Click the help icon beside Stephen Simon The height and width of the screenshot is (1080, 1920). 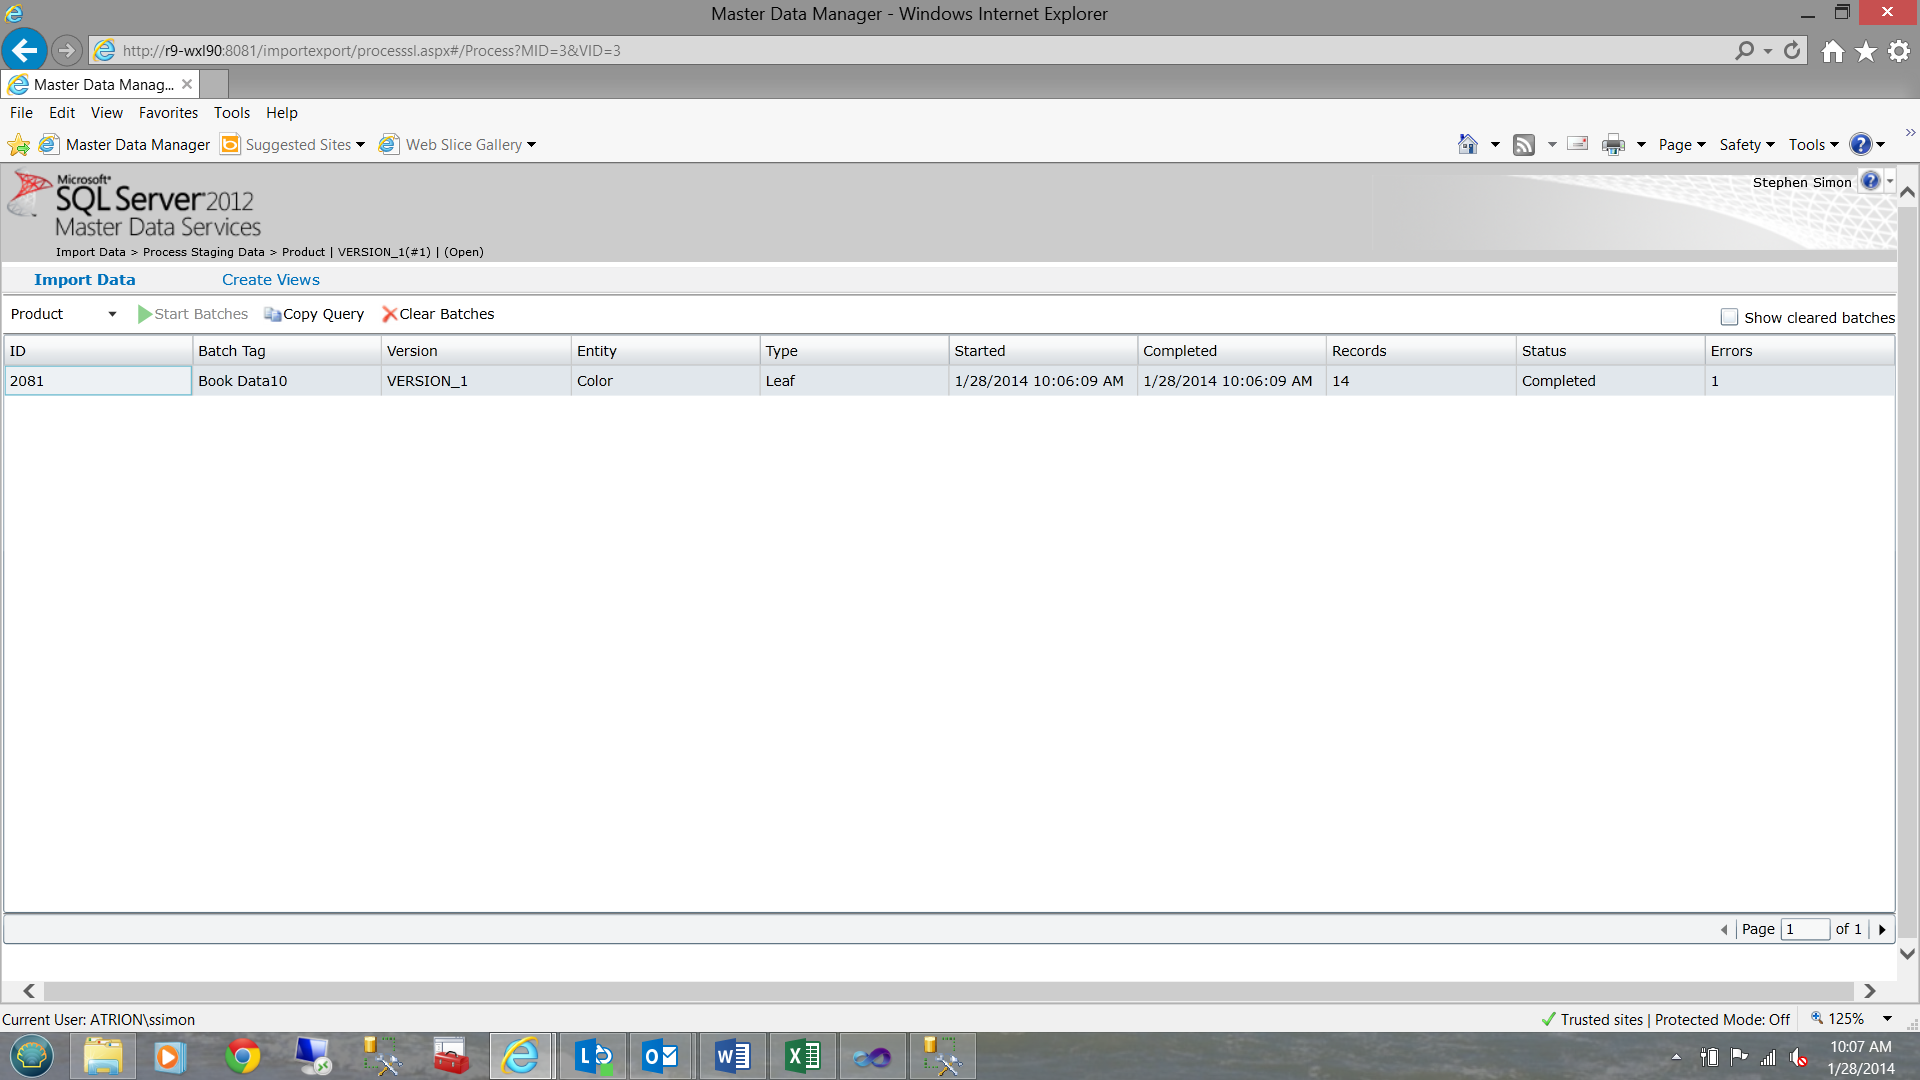[1870, 181]
